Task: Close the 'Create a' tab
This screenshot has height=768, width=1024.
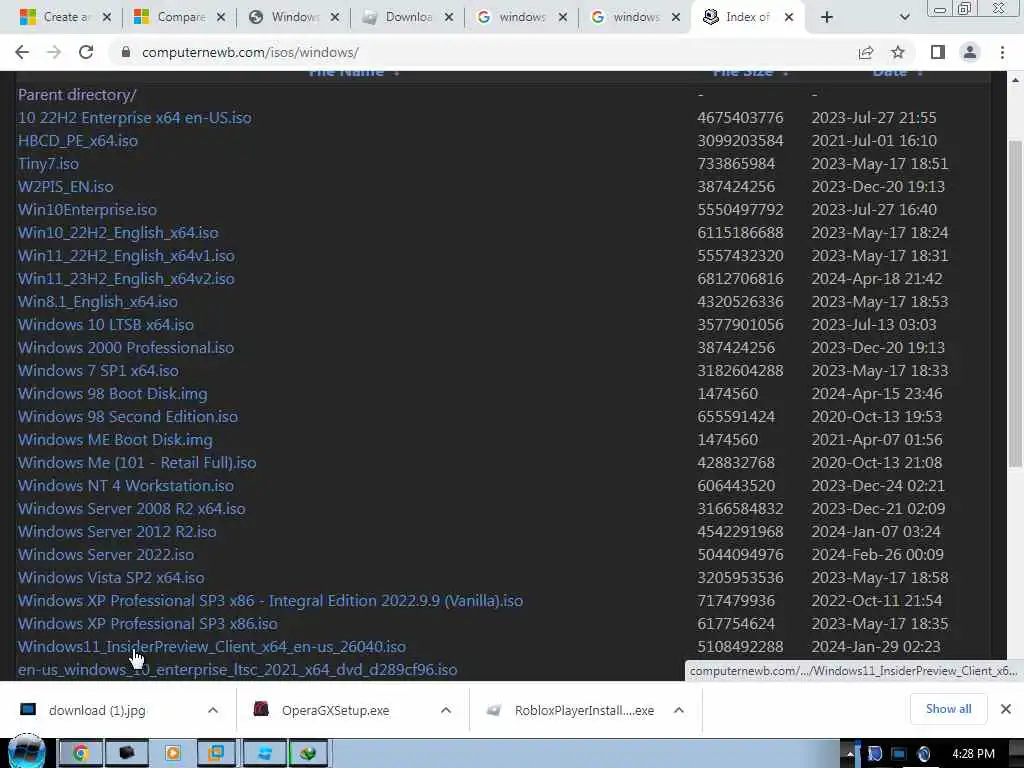Action: (x=107, y=17)
